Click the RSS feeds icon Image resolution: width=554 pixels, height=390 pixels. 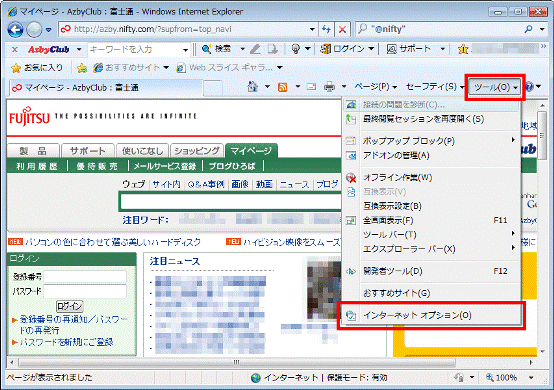coord(283,87)
